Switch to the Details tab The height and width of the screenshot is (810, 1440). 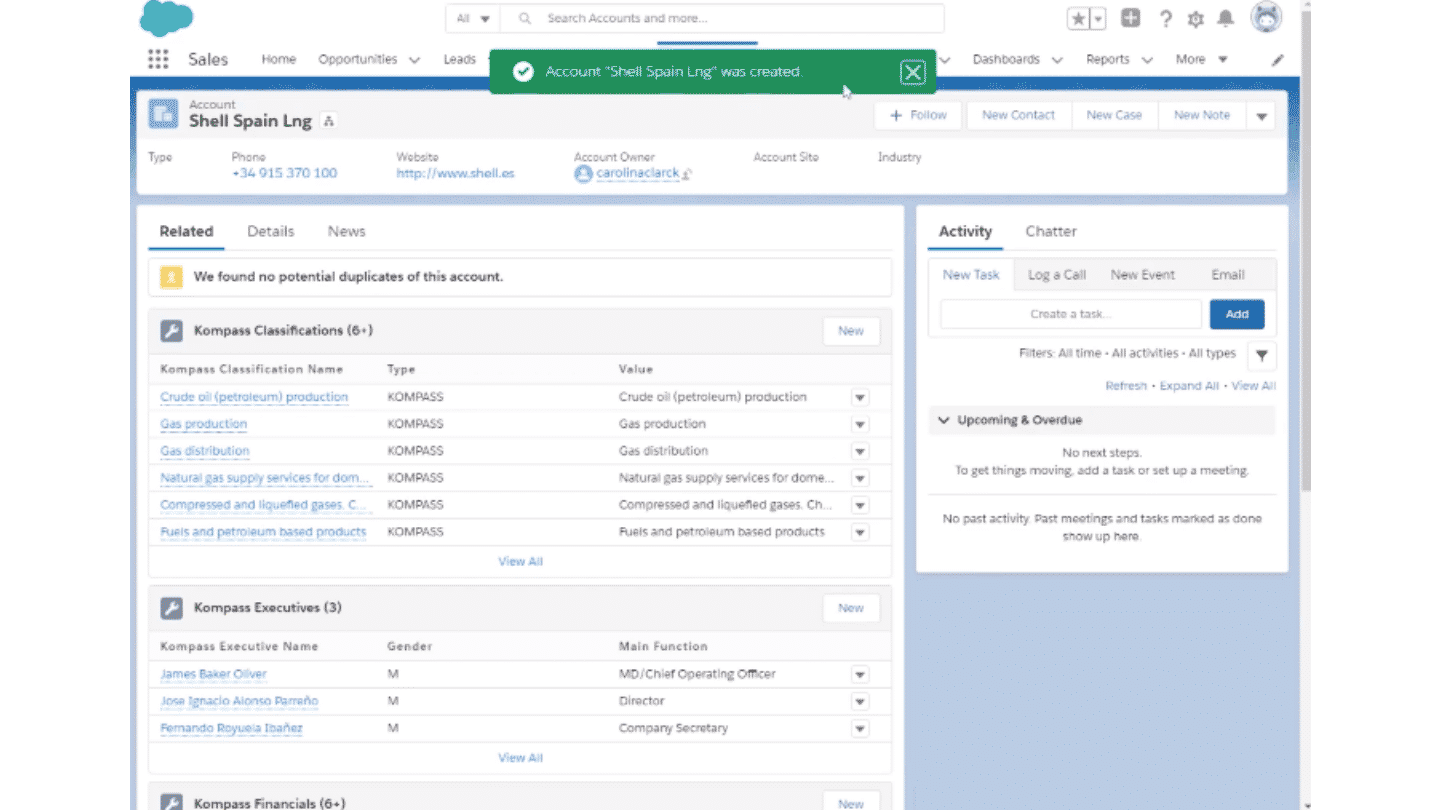click(271, 231)
